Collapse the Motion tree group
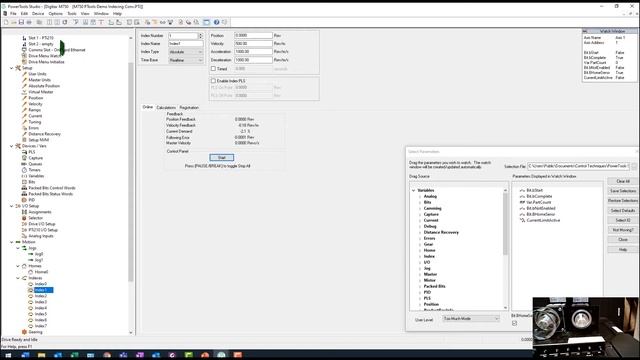Image resolution: width=640 pixels, height=360 pixels. click(11, 242)
